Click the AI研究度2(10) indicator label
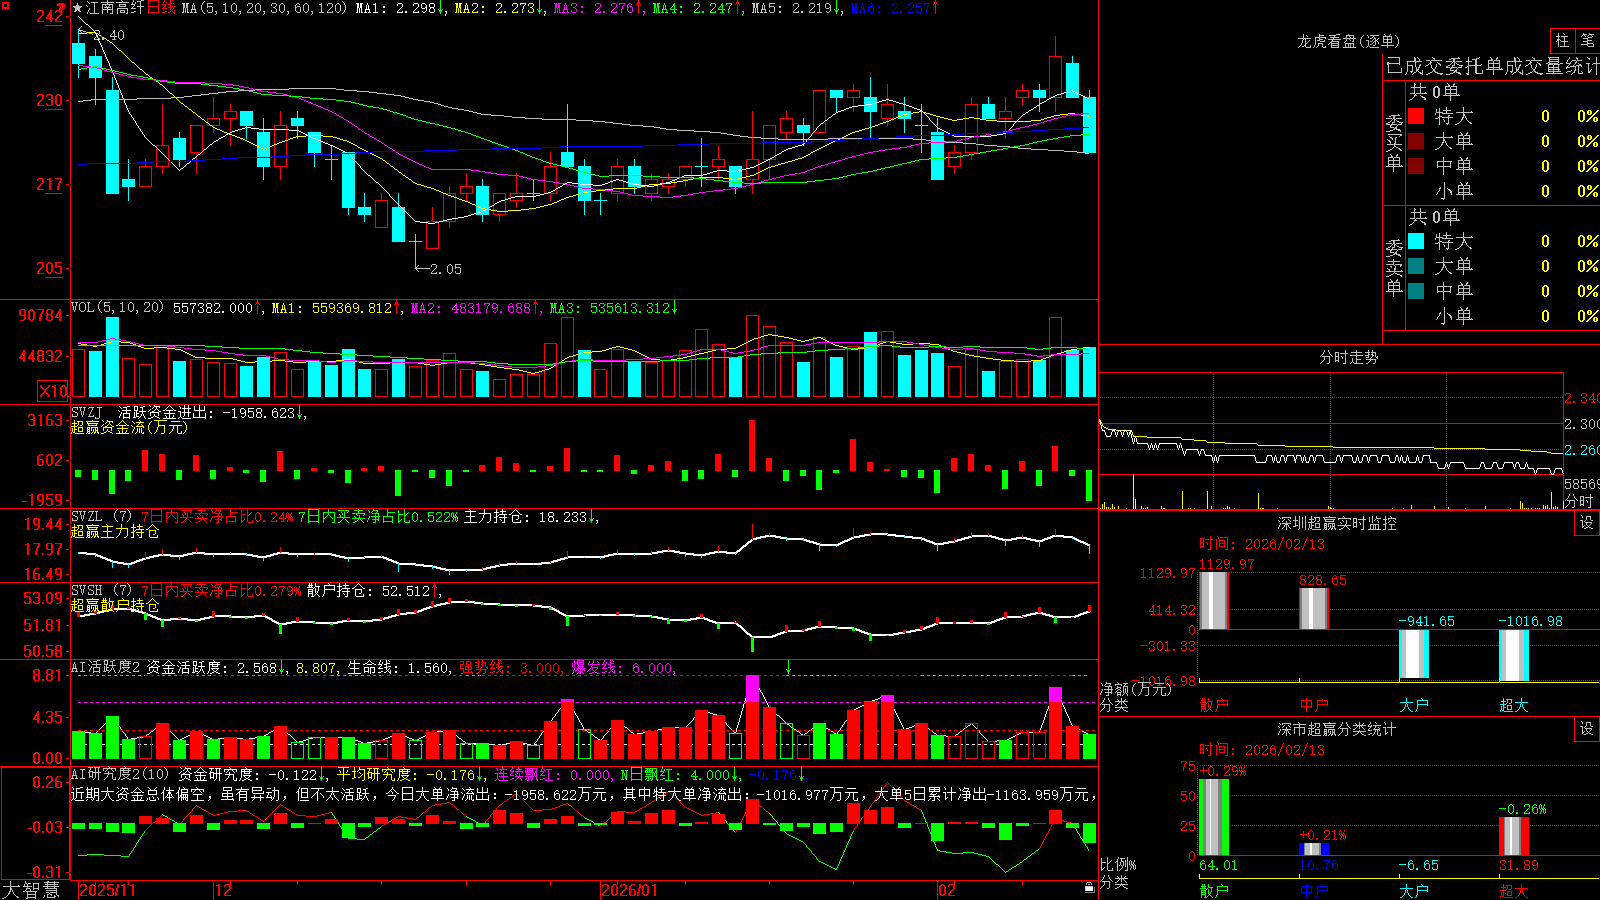This screenshot has height=900, width=1600. click(x=120, y=774)
